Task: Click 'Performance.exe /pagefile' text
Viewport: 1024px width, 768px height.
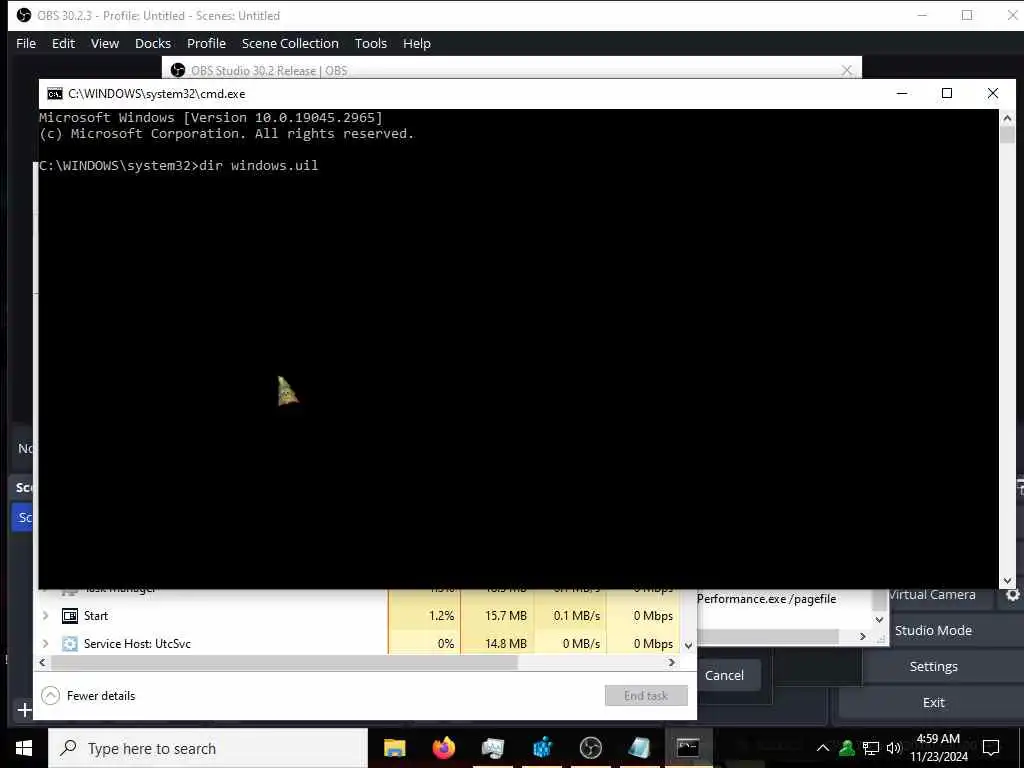Action: point(766,599)
